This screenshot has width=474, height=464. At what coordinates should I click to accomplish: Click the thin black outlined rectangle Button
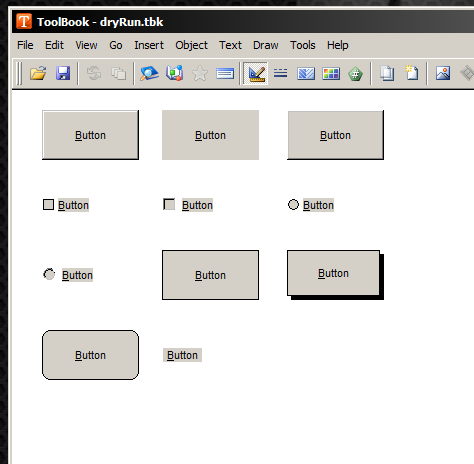point(210,275)
